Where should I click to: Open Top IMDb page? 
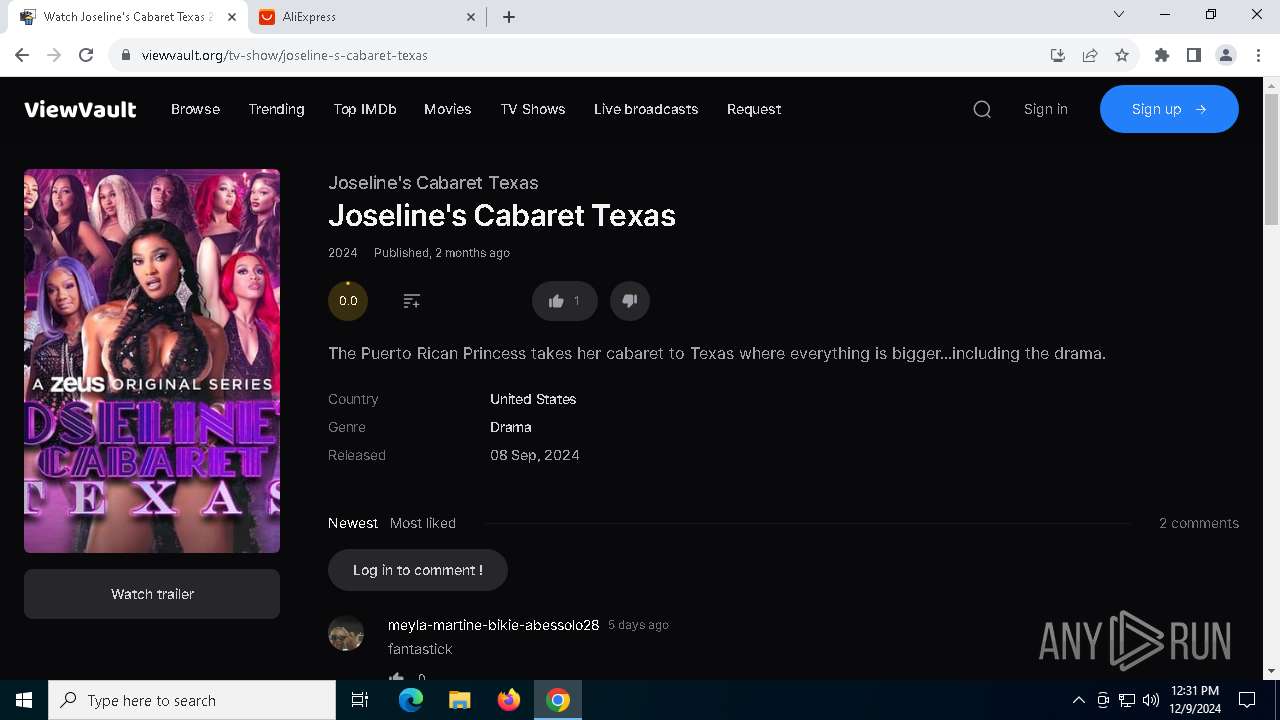[365, 109]
